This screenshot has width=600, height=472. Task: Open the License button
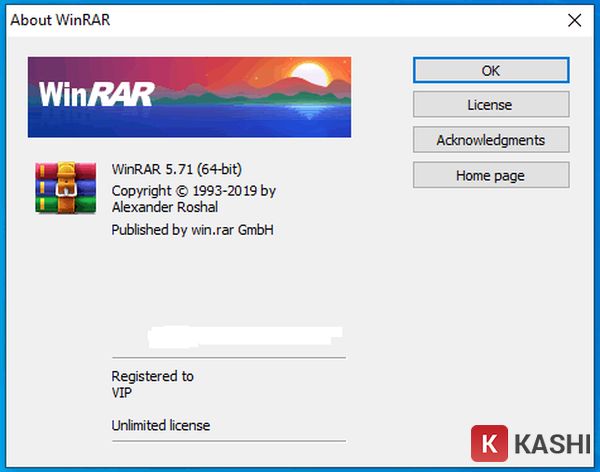[491, 105]
